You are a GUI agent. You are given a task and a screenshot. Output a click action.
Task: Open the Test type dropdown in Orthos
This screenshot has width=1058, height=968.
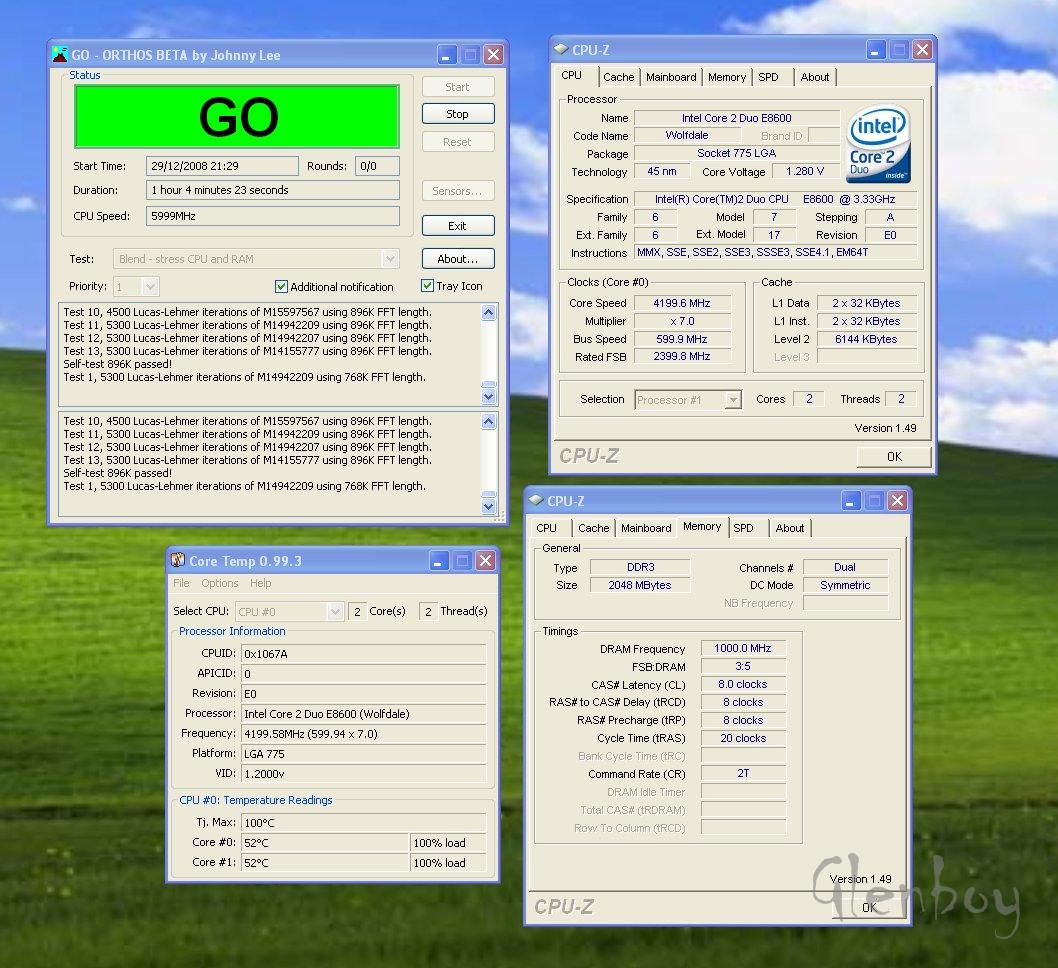pos(390,259)
